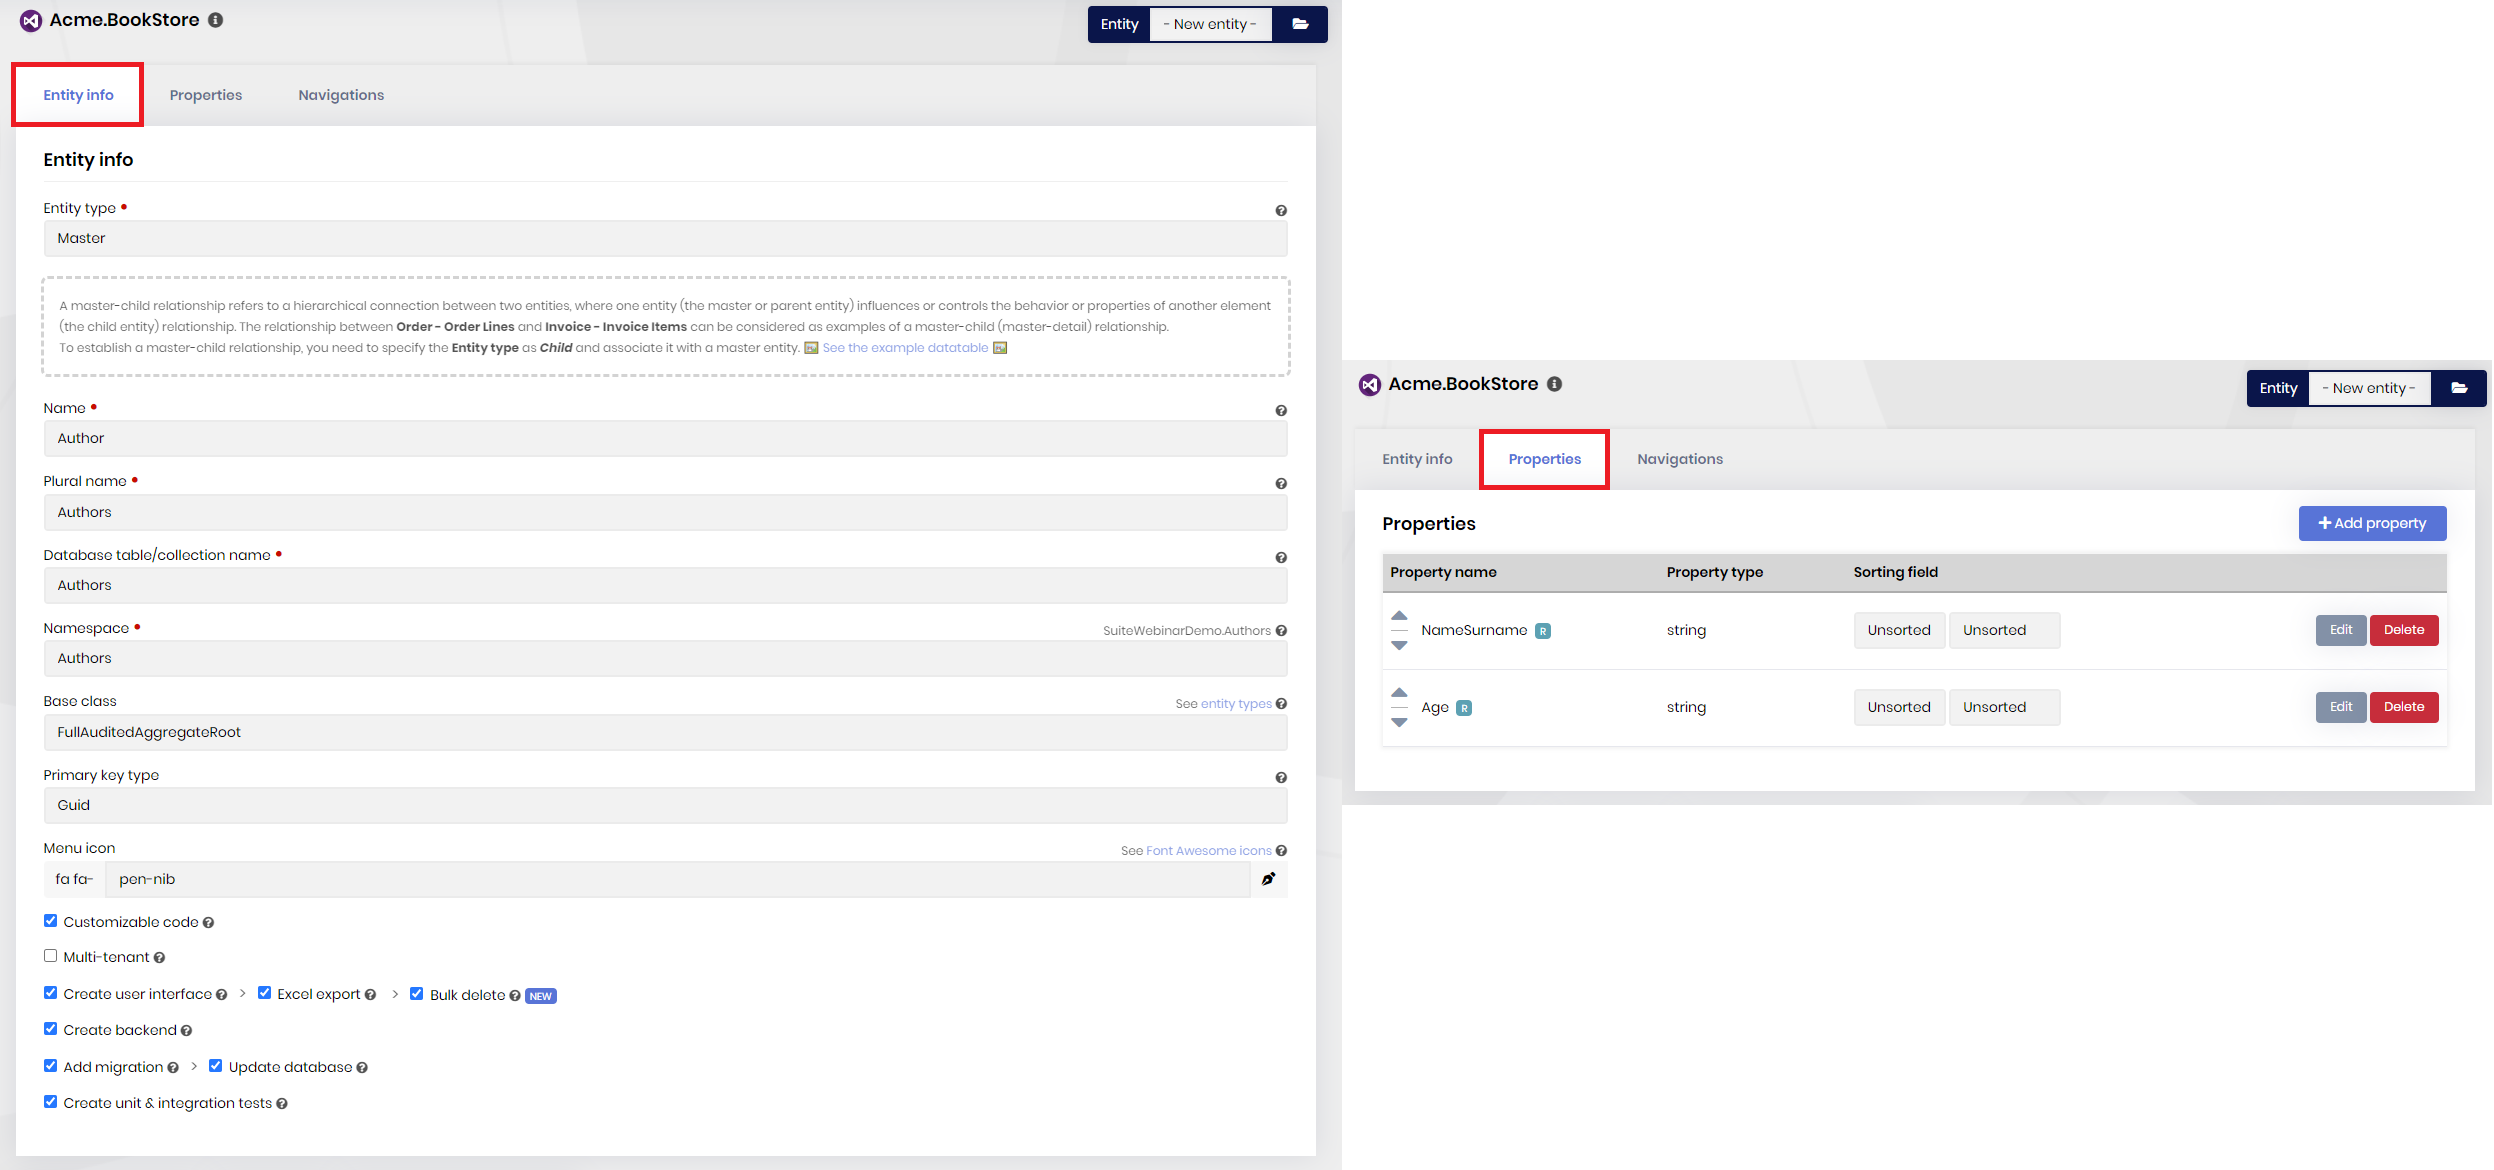The width and height of the screenshot is (2494, 1170).
Task: Move Age property down with arrow
Action: point(1399,722)
